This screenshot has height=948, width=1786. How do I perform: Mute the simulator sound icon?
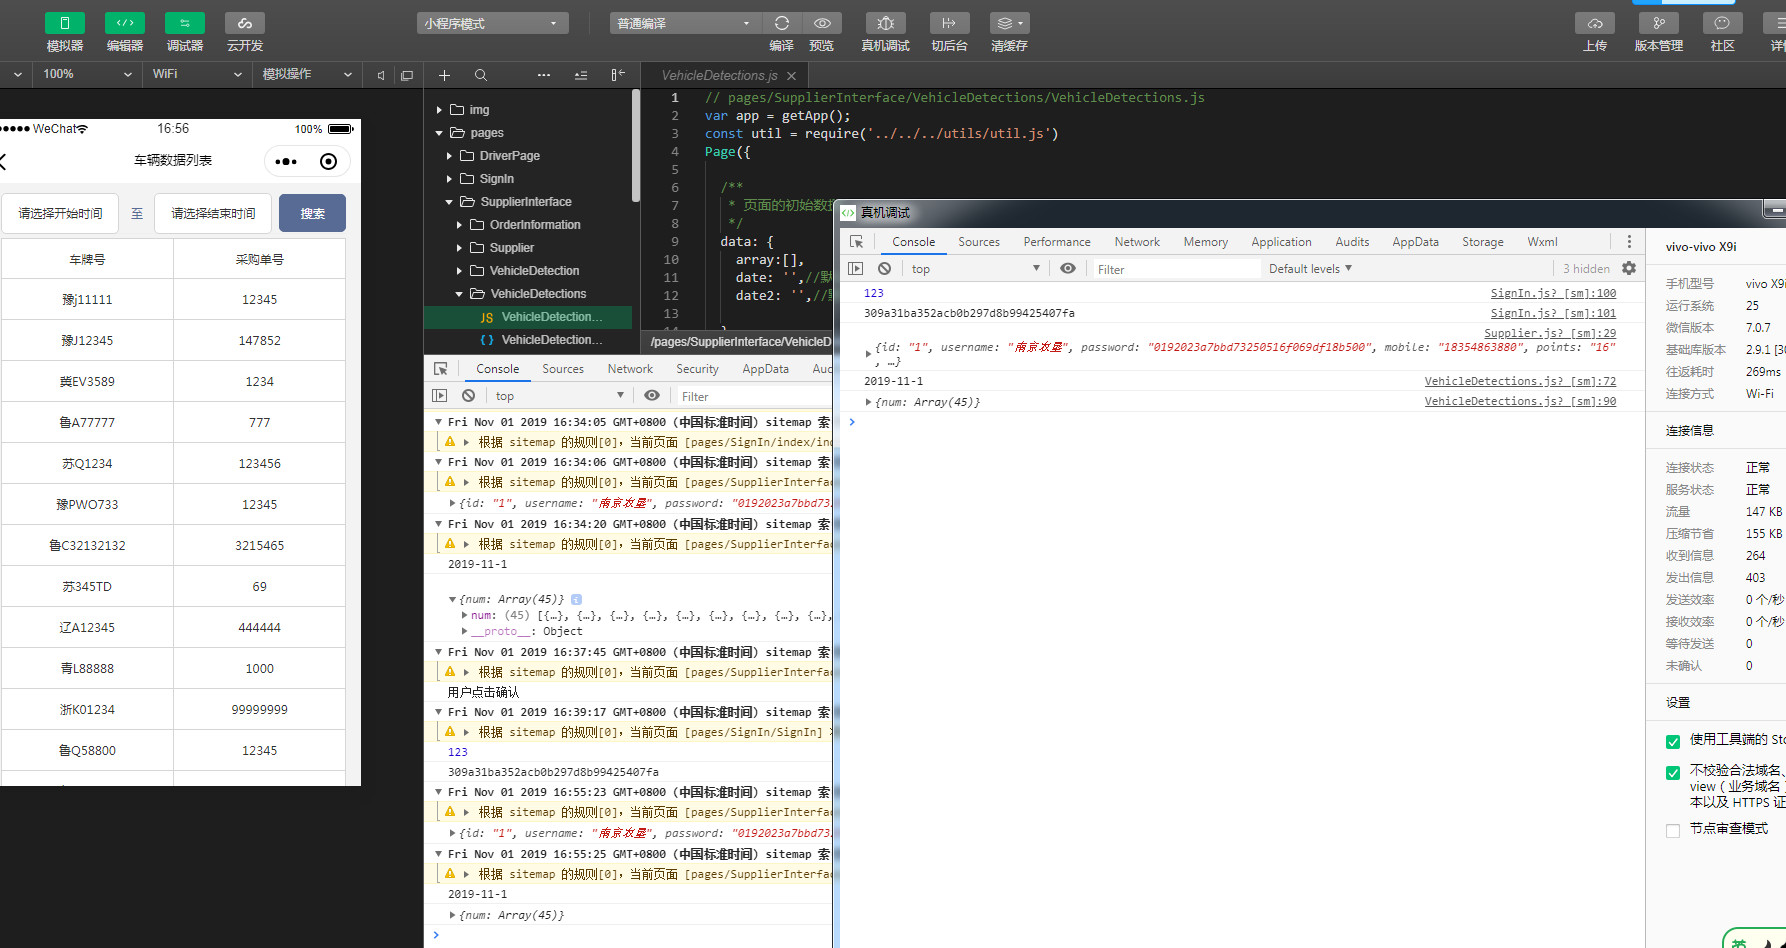pos(381,75)
